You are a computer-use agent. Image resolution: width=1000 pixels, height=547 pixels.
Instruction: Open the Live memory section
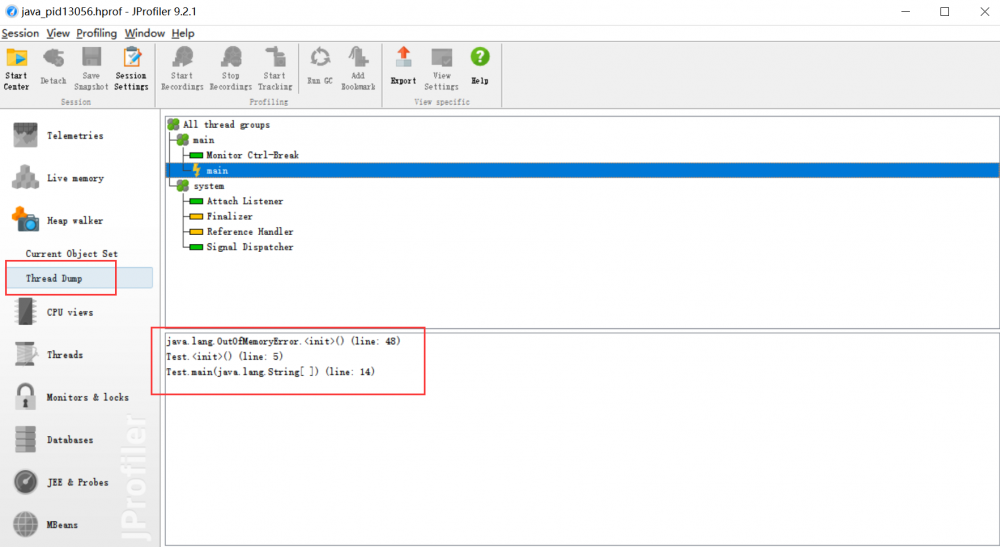(57, 178)
